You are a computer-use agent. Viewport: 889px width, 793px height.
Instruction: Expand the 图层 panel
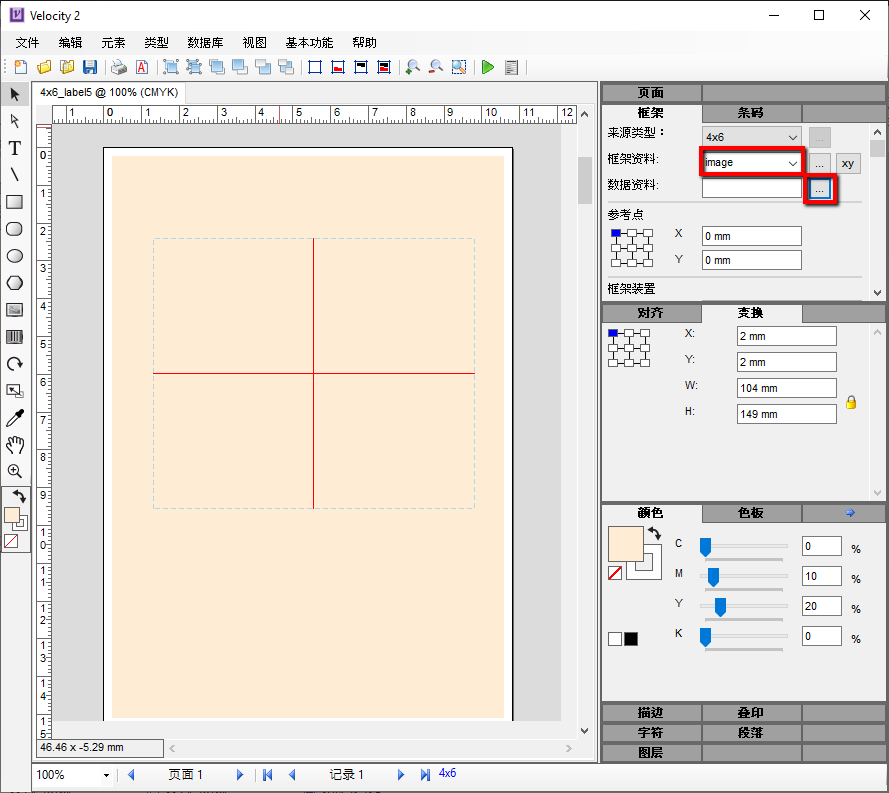click(651, 753)
